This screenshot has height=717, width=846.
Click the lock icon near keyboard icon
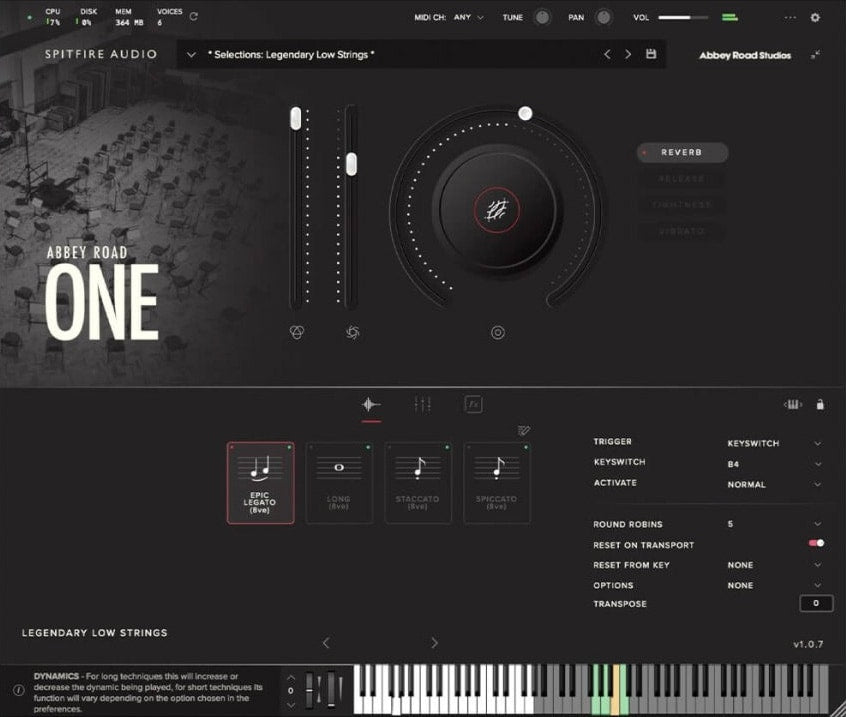pos(820,405)
